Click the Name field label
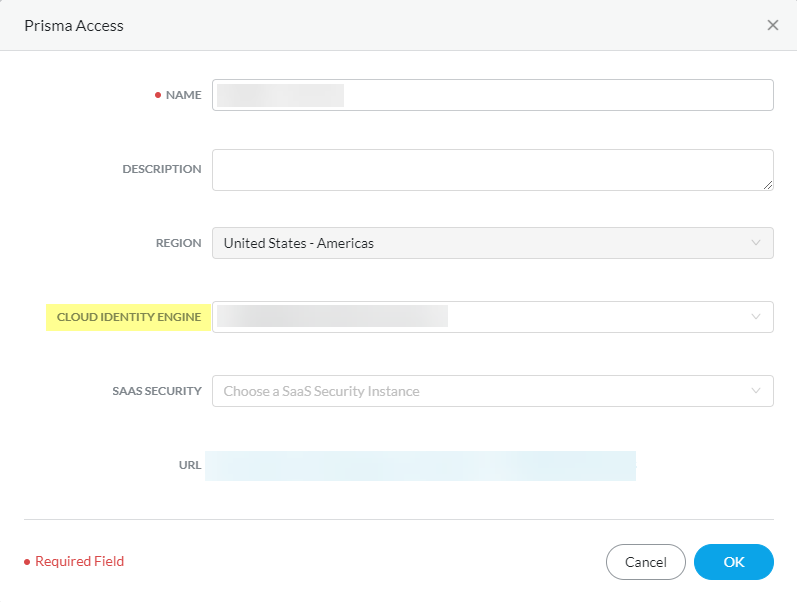This screenshot has width=797, height=602. coord(183,95)
